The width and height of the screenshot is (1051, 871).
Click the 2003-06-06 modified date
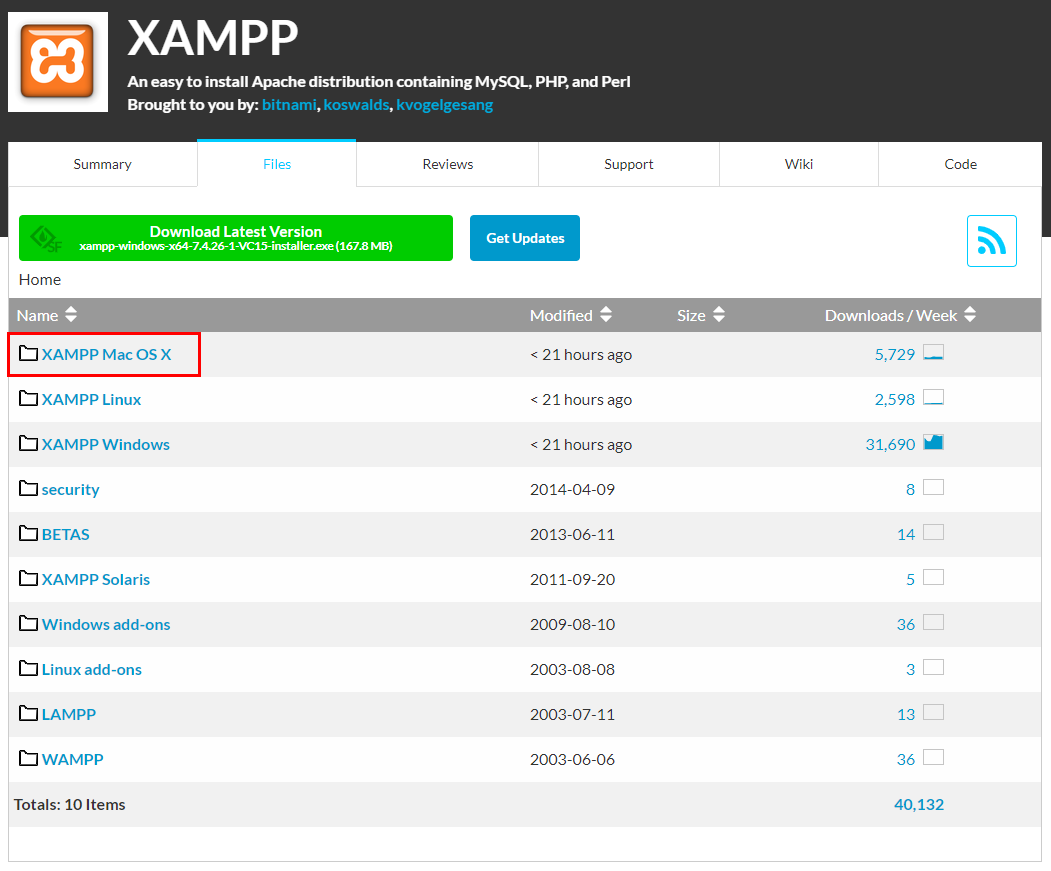(572, 759)
